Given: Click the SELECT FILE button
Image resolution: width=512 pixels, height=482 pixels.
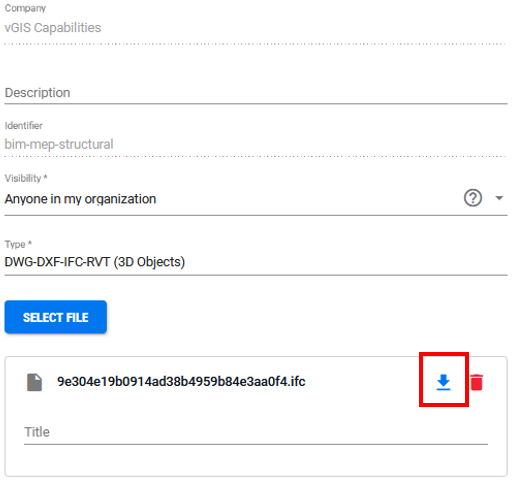Looking at the screenshot, I should 56,317.
